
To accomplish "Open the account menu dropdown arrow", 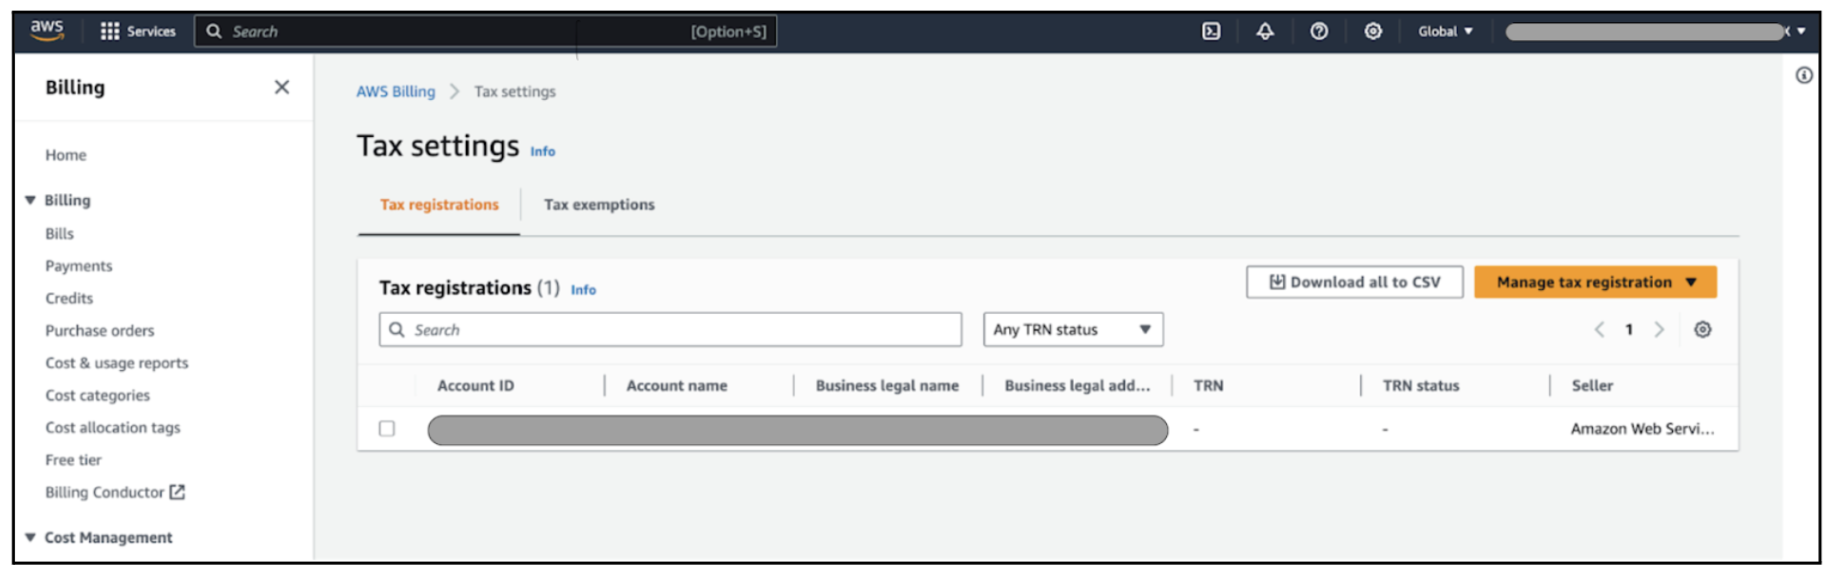I will click(x=1801, y=31).
